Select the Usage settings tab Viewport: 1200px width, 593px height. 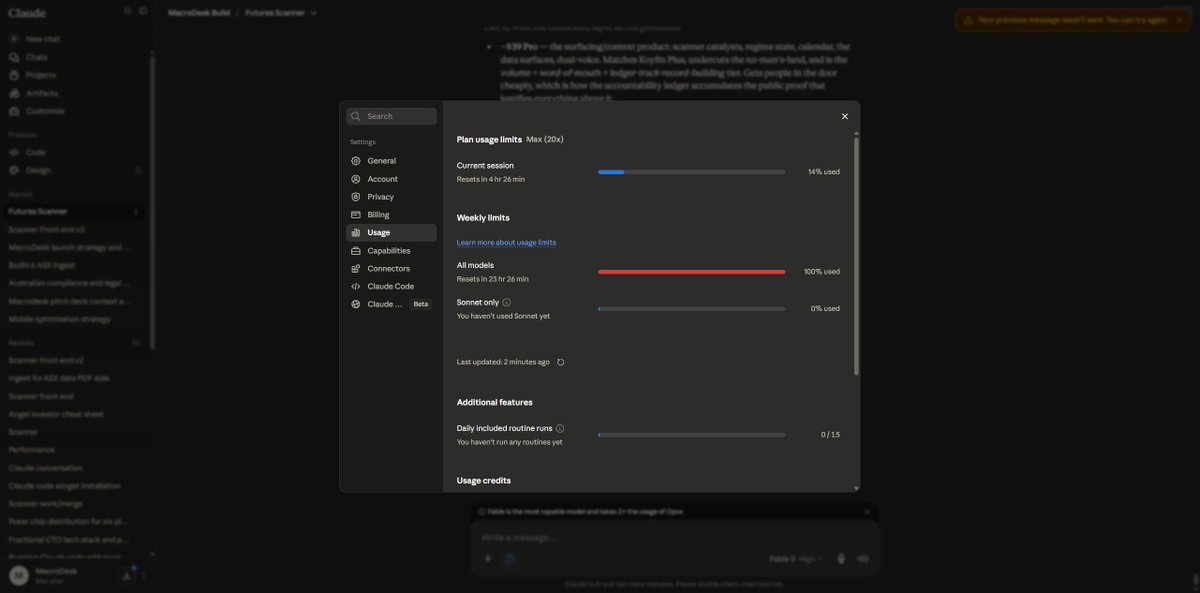(391, 233)
